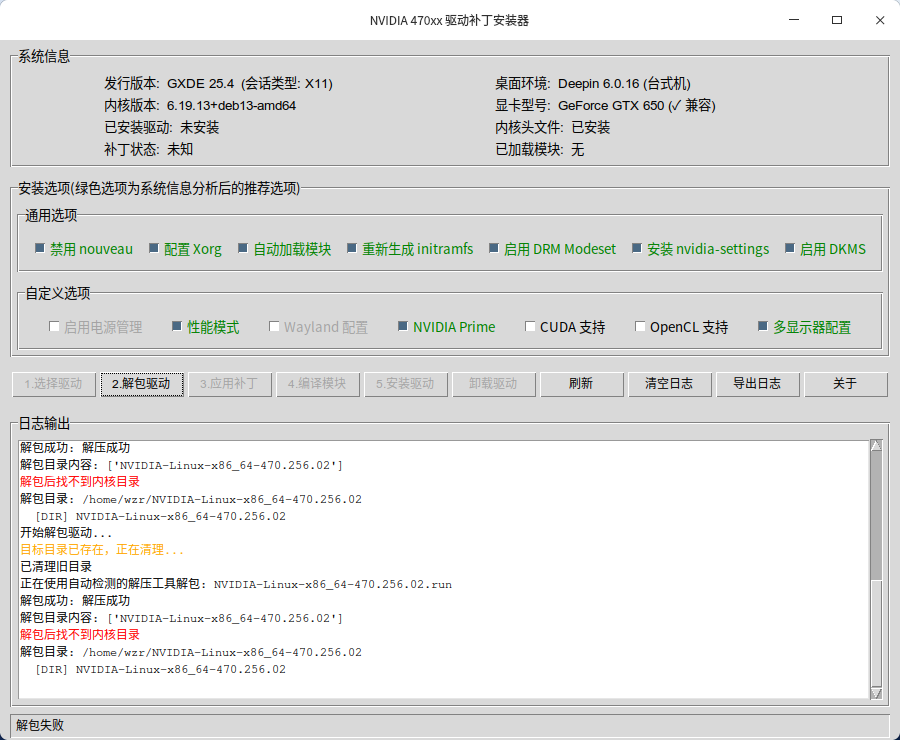
Task: Click the log scrollbar up arrow
Action: click(x=876, y=445)
